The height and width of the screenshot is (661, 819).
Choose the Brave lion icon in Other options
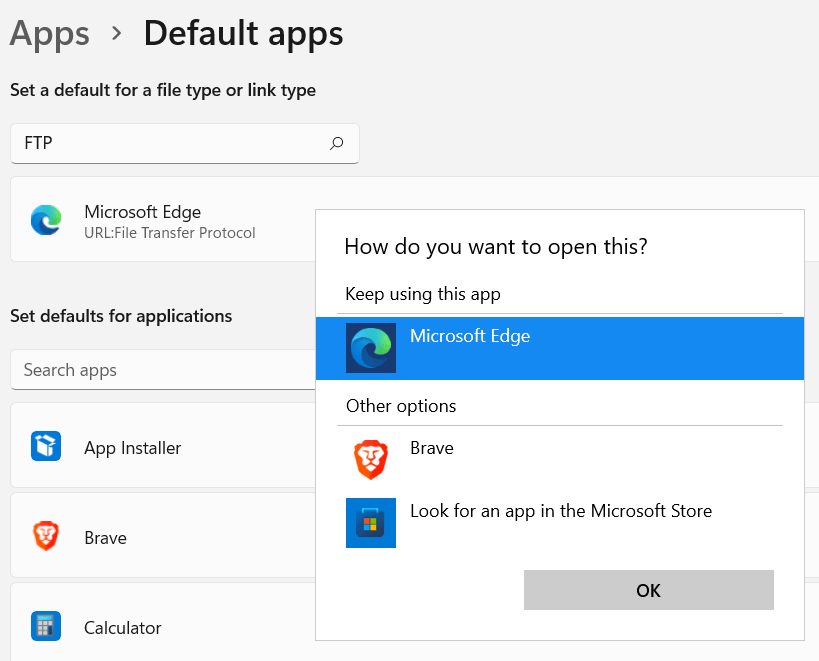coord(371,459)
